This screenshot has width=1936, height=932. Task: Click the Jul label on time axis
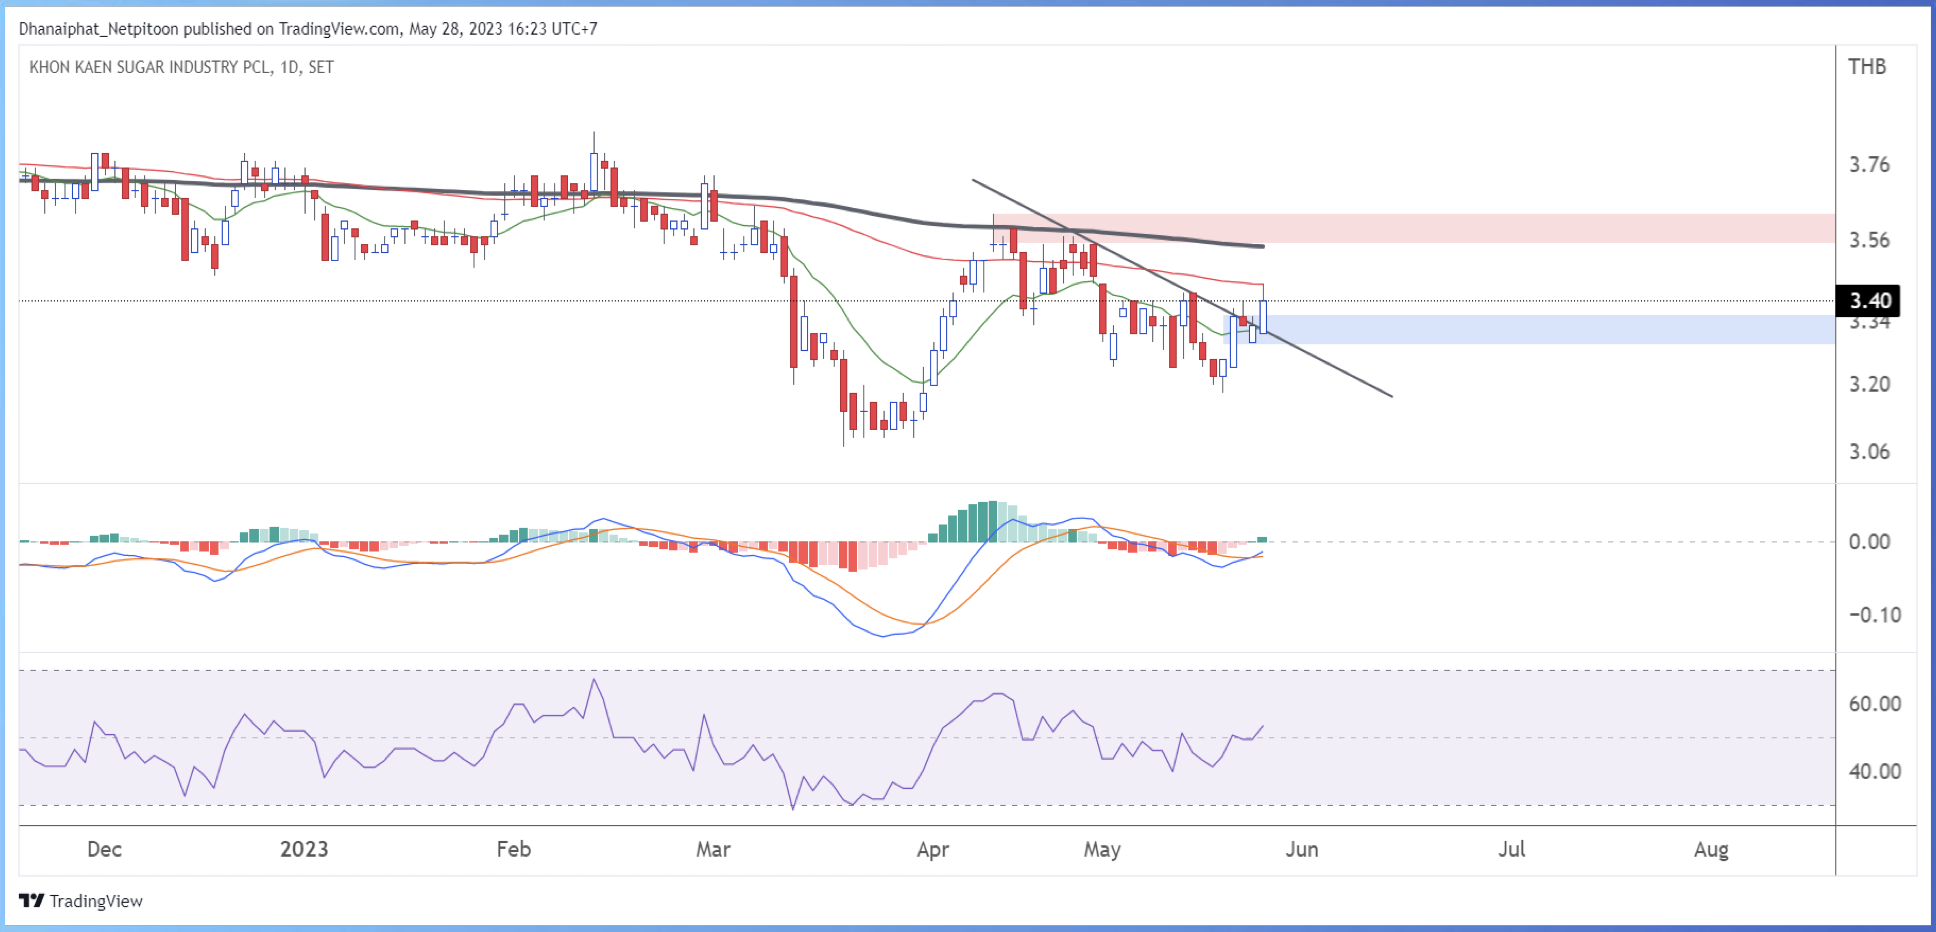point(1512,850)
